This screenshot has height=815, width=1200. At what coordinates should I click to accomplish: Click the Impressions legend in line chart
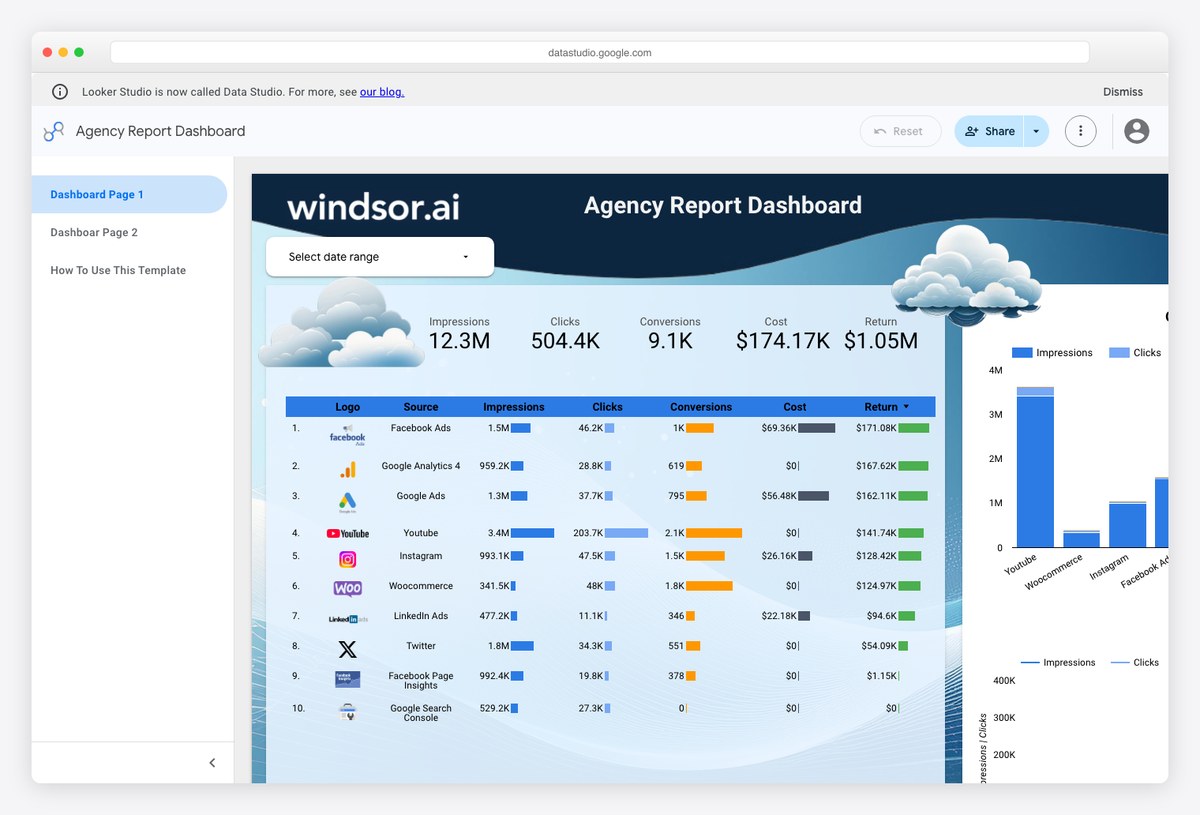[1057, 662]
